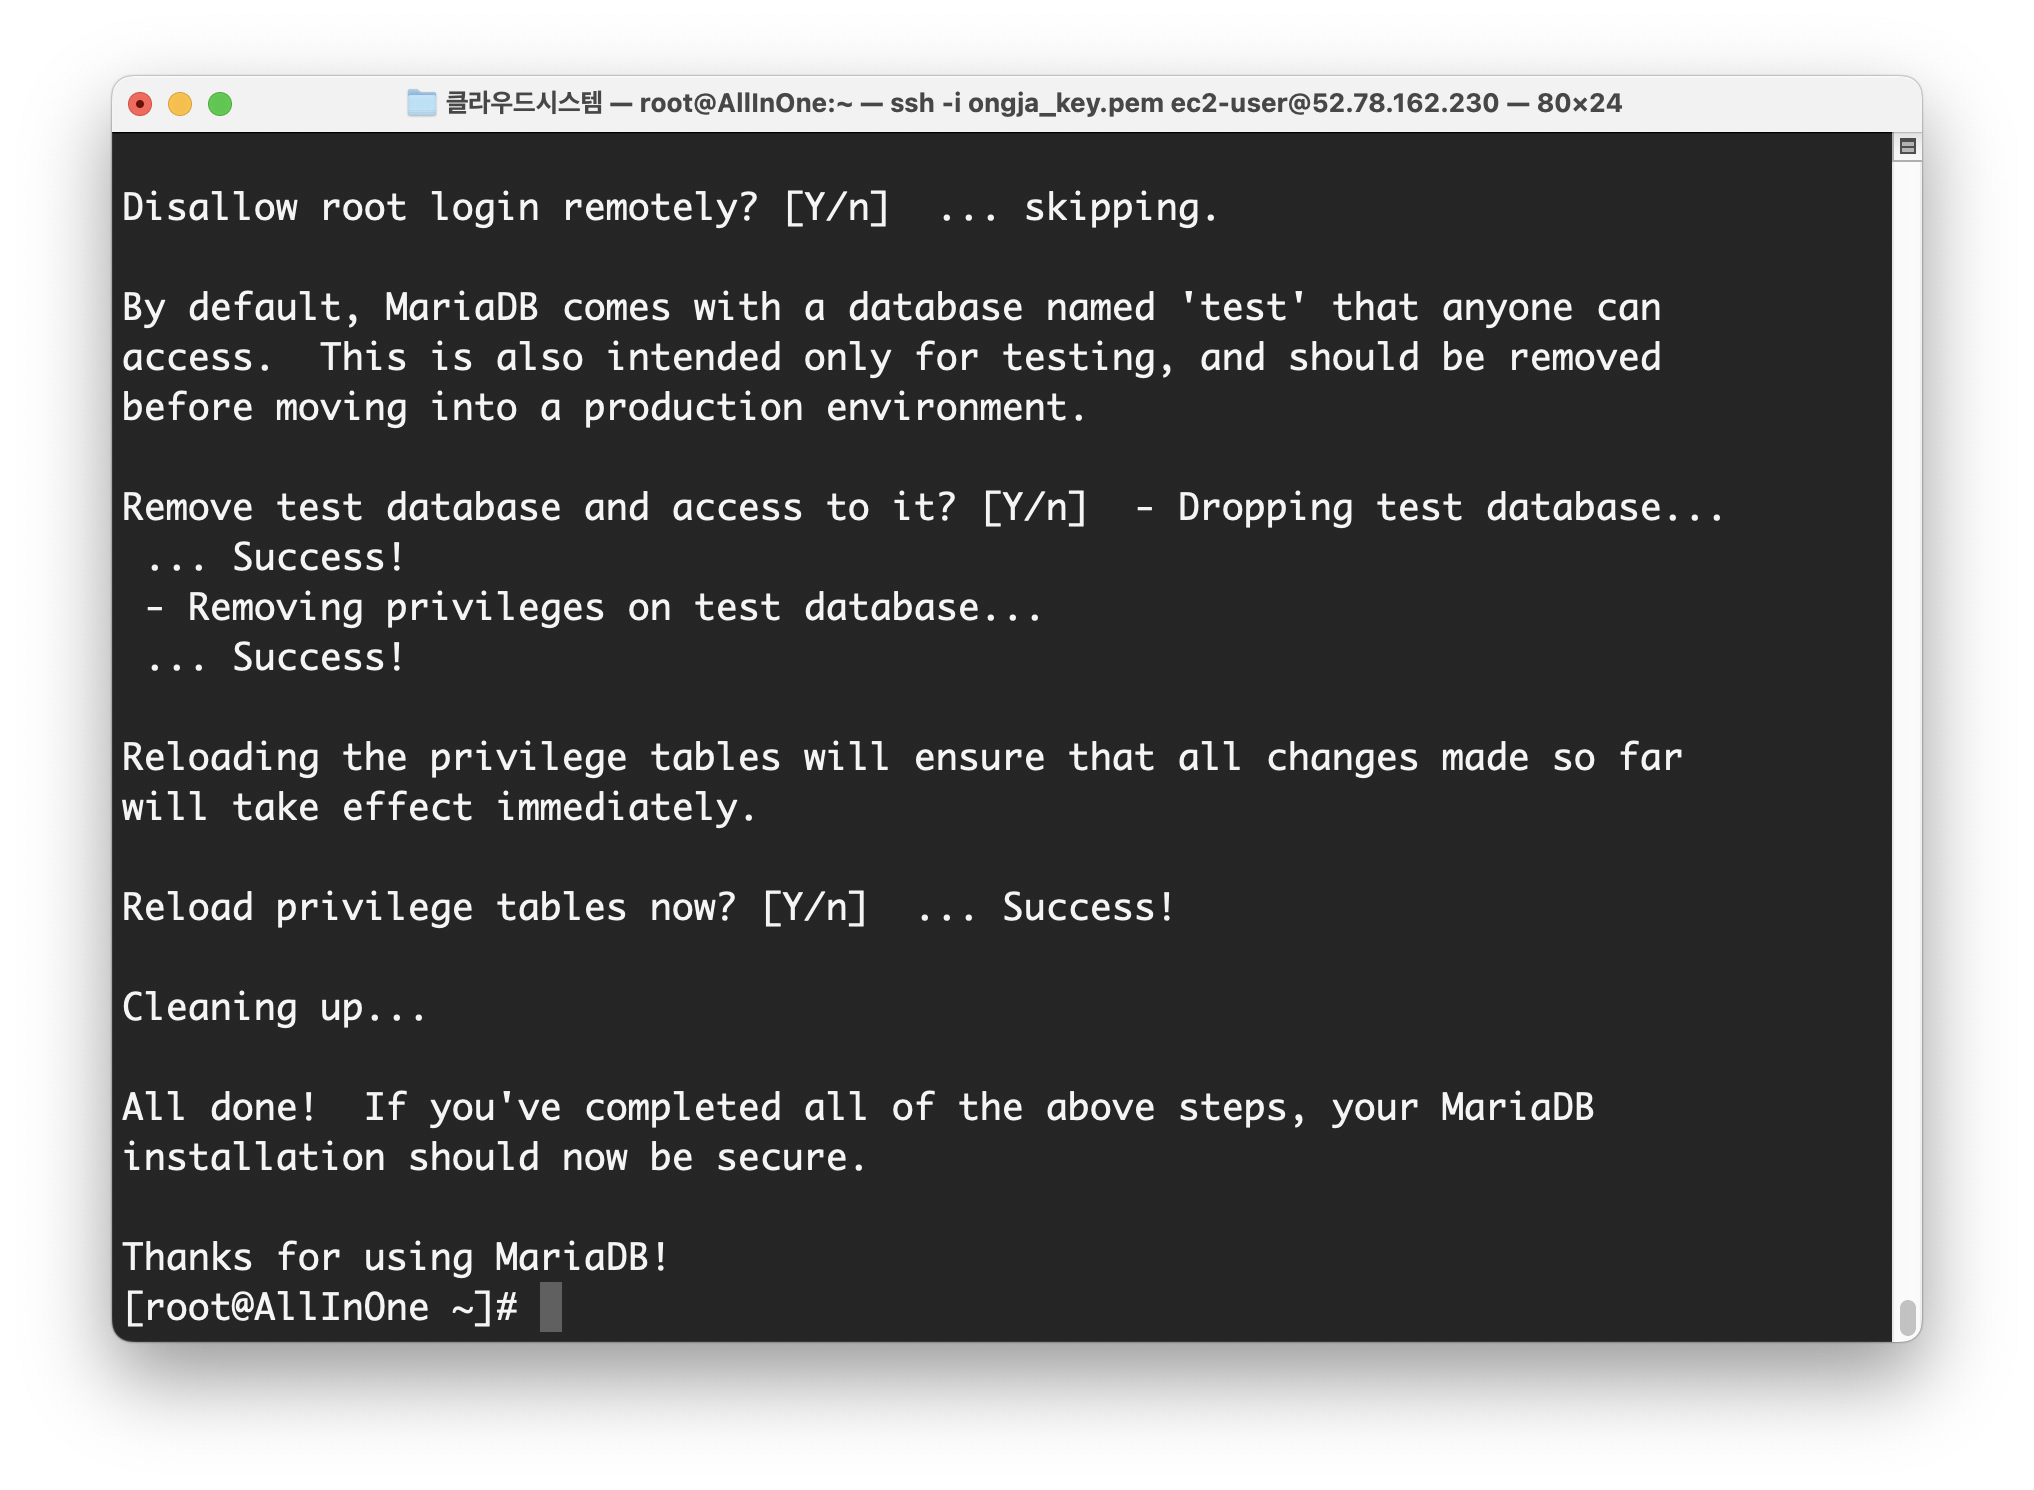Image resolution: width=2034 pixels, height=1490 pixels.
Task: Click the 'All done!' text
Action: (x=219, y=1107)
